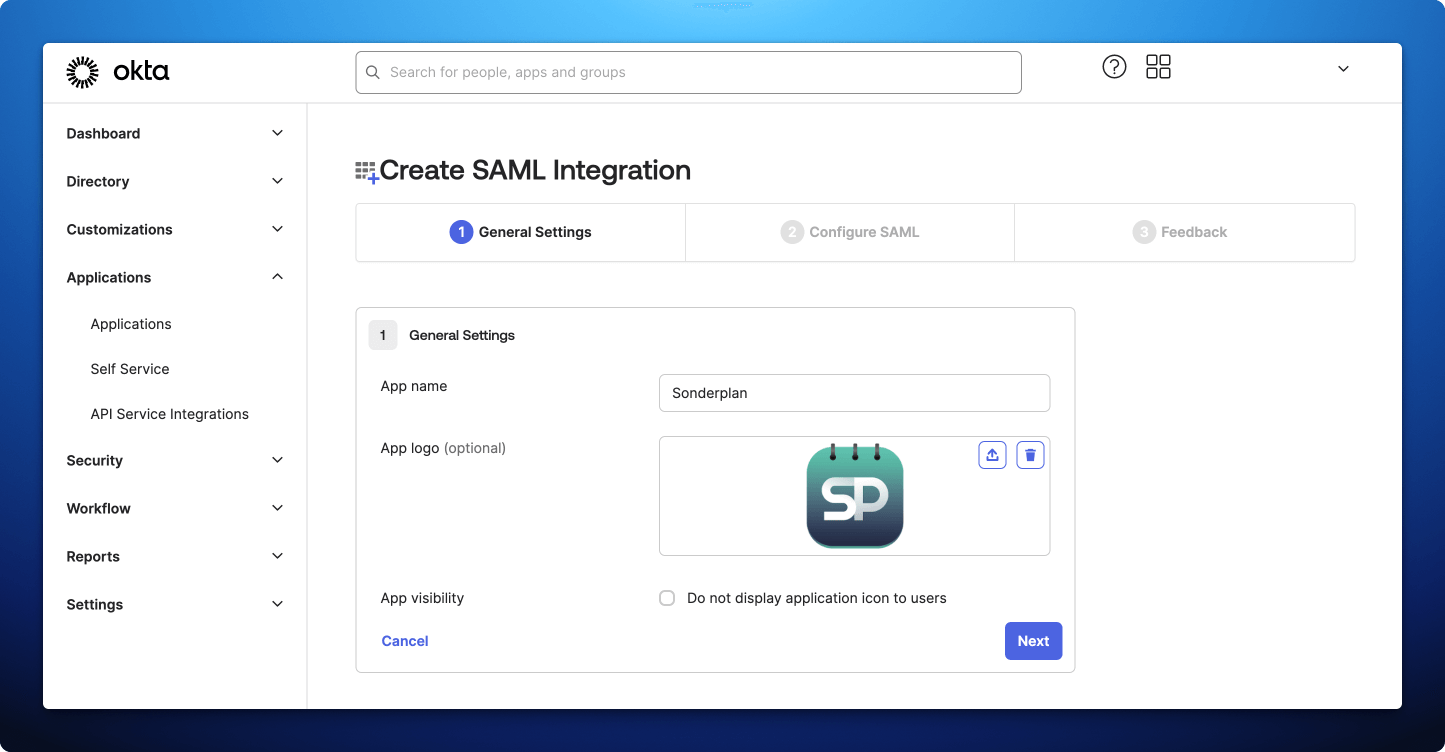This screenshot has height=752, width=1445.
Task: Open the account dropdown at top right
Action: coord(1342,69)
